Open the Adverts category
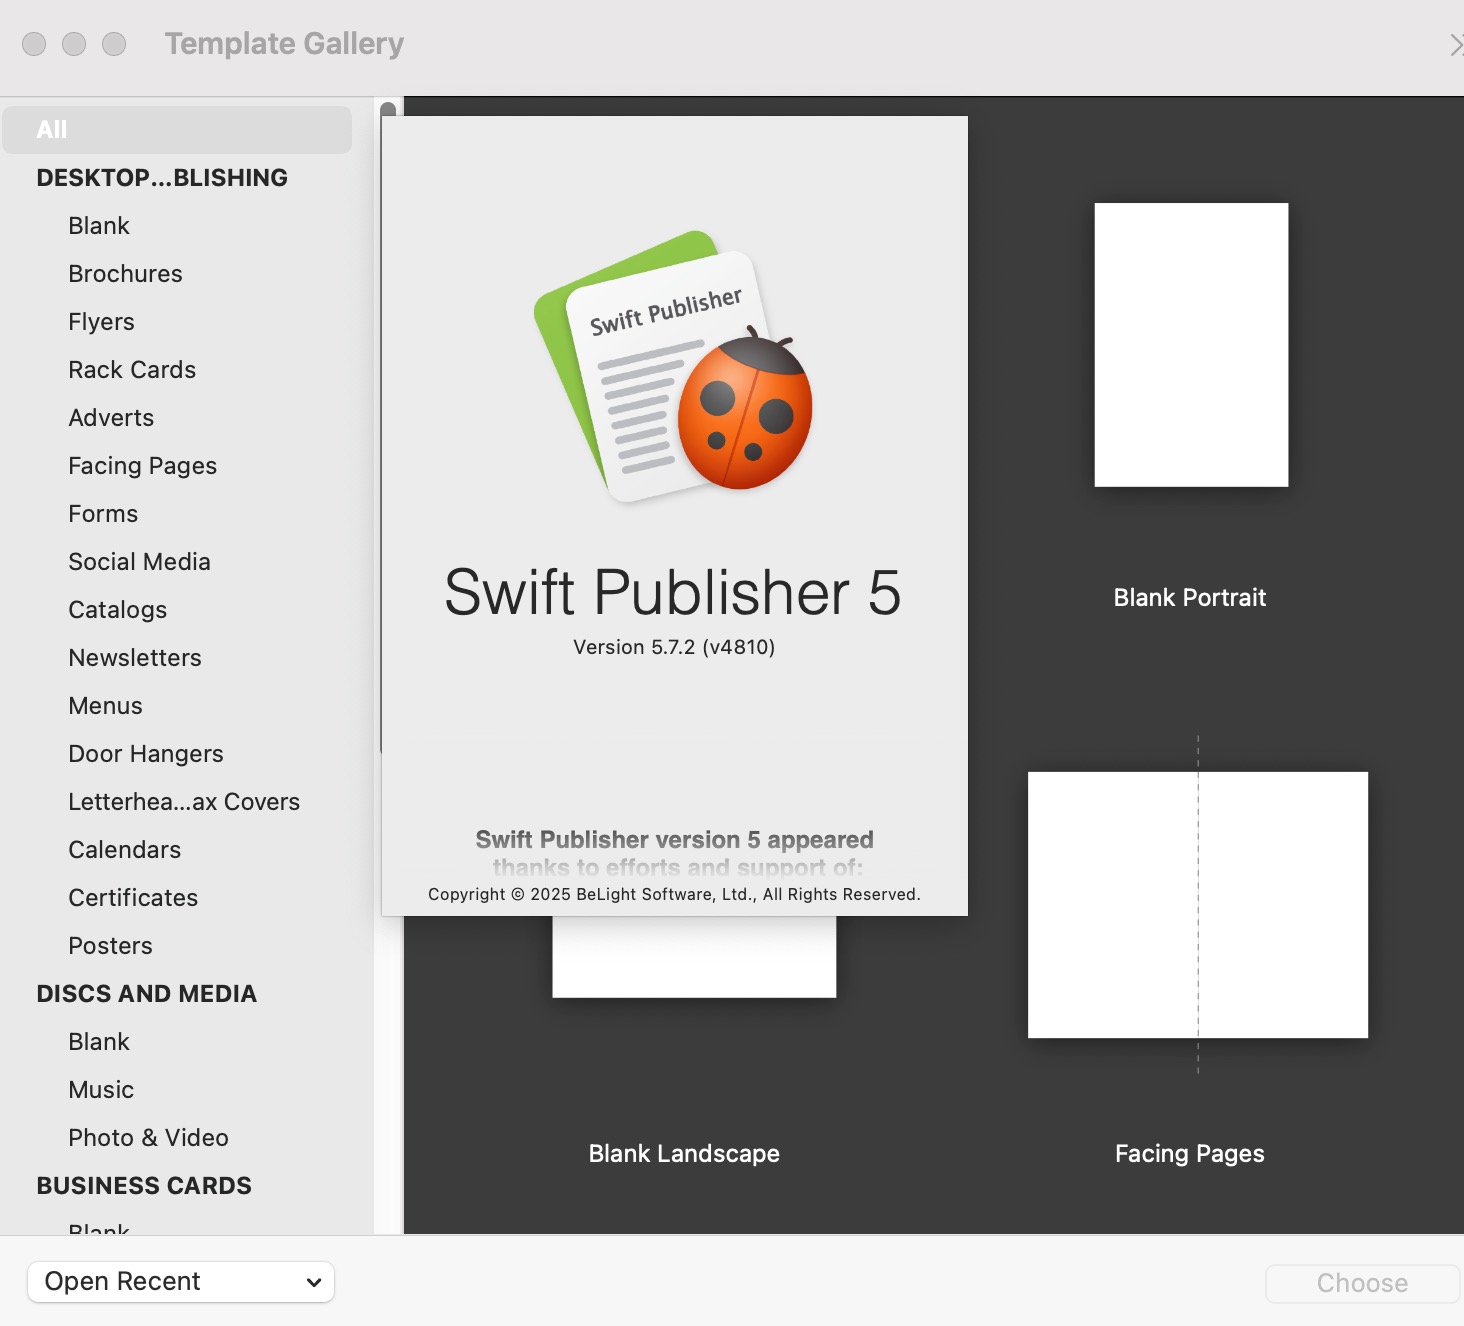The height and width of the screenshot is (1326, 1464). (111, 418)
